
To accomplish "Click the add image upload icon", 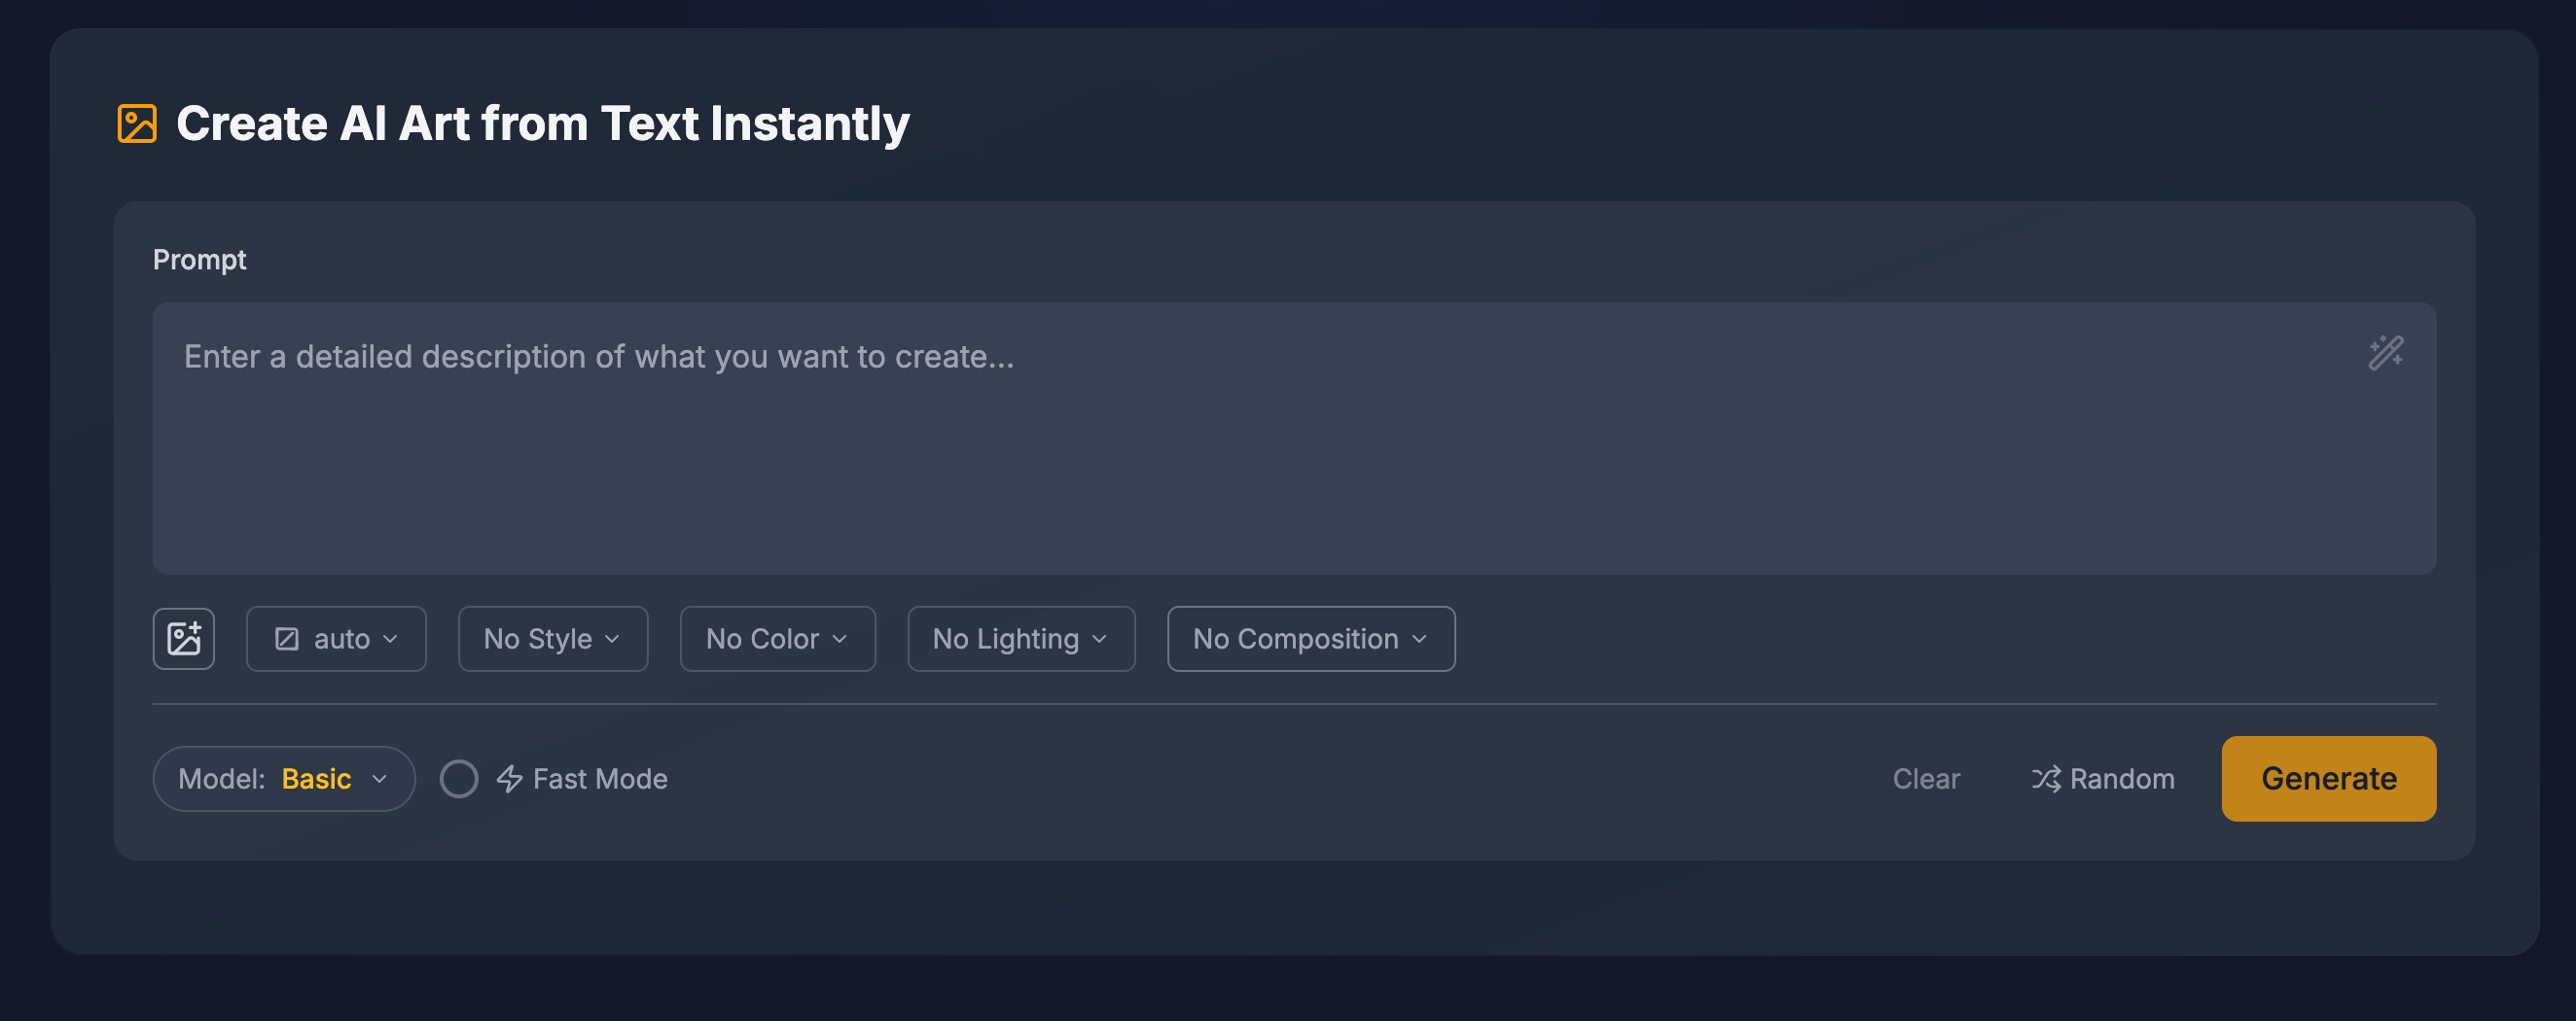I will coord(184,639).
